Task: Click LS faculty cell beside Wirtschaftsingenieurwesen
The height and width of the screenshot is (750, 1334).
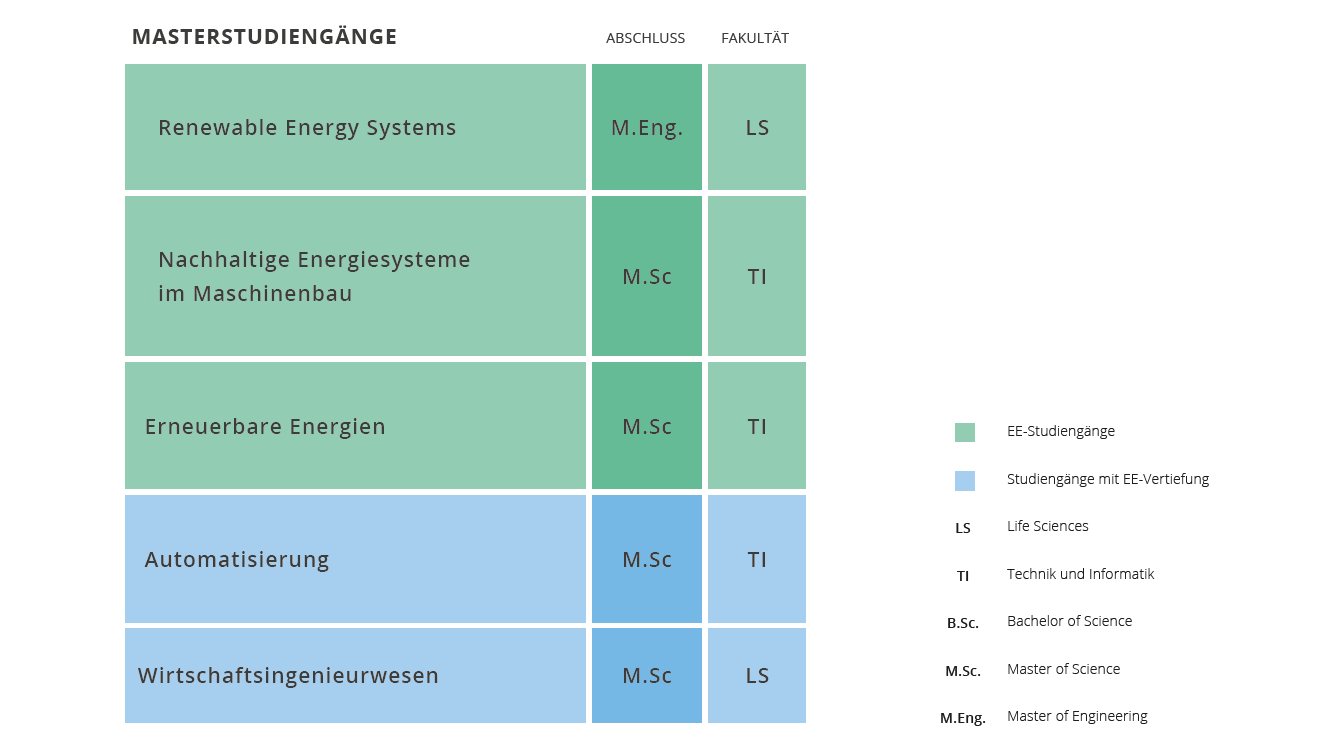Action: click(757, 675)
